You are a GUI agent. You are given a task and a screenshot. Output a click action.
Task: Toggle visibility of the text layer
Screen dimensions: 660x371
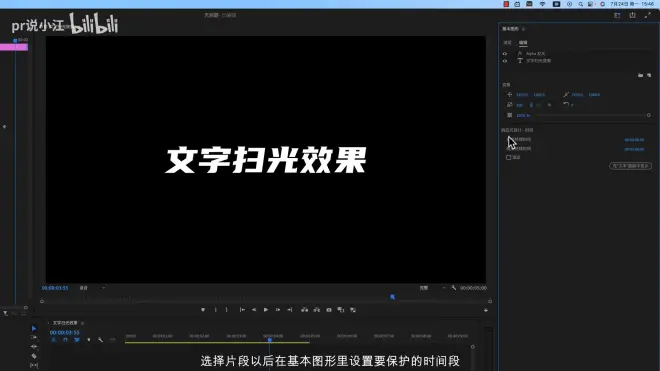tap(505, 61)
